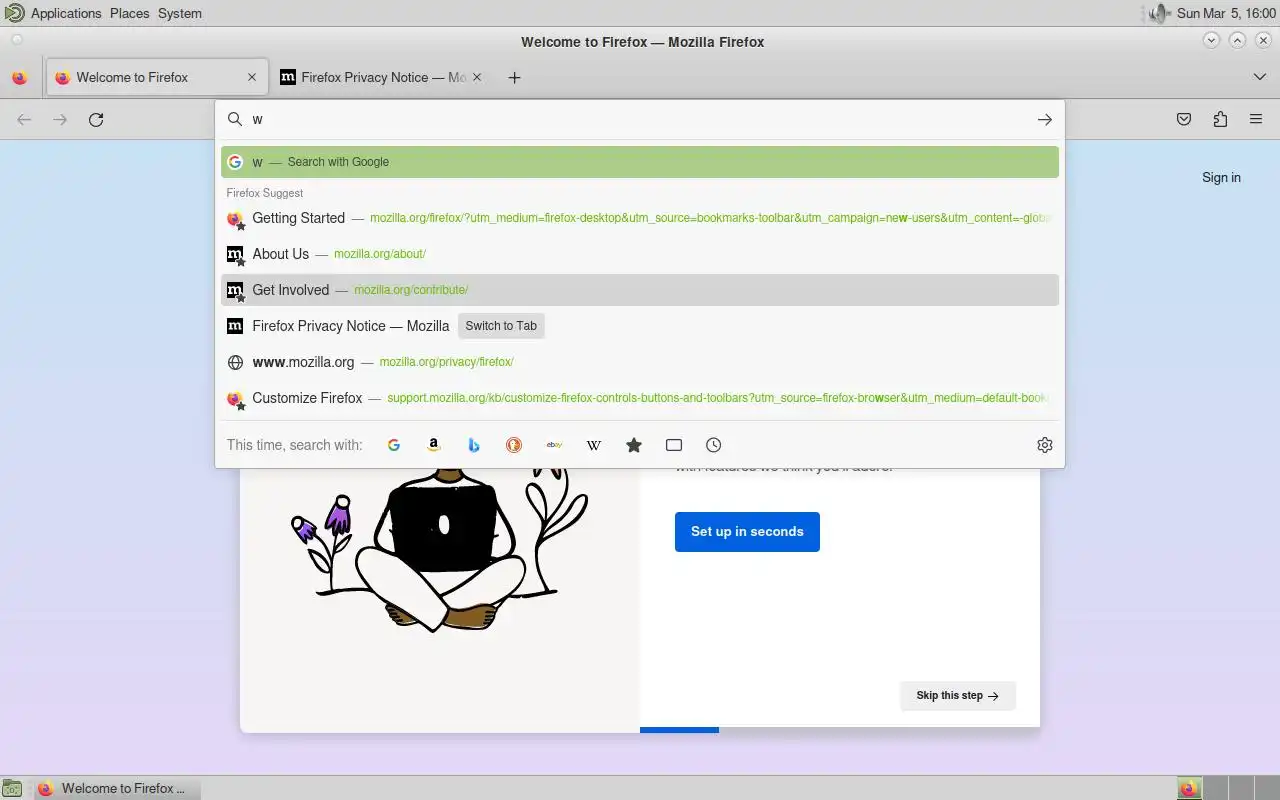The height and width of the screenshot is (800, 1280).
Task: Close the Firefox Privacy Notice tab
Action: click(x=477, y=77)
